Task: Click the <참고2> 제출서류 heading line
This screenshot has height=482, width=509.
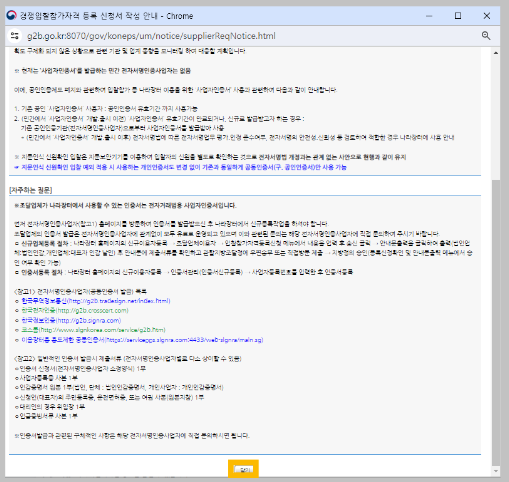Action: coord(128,359)
